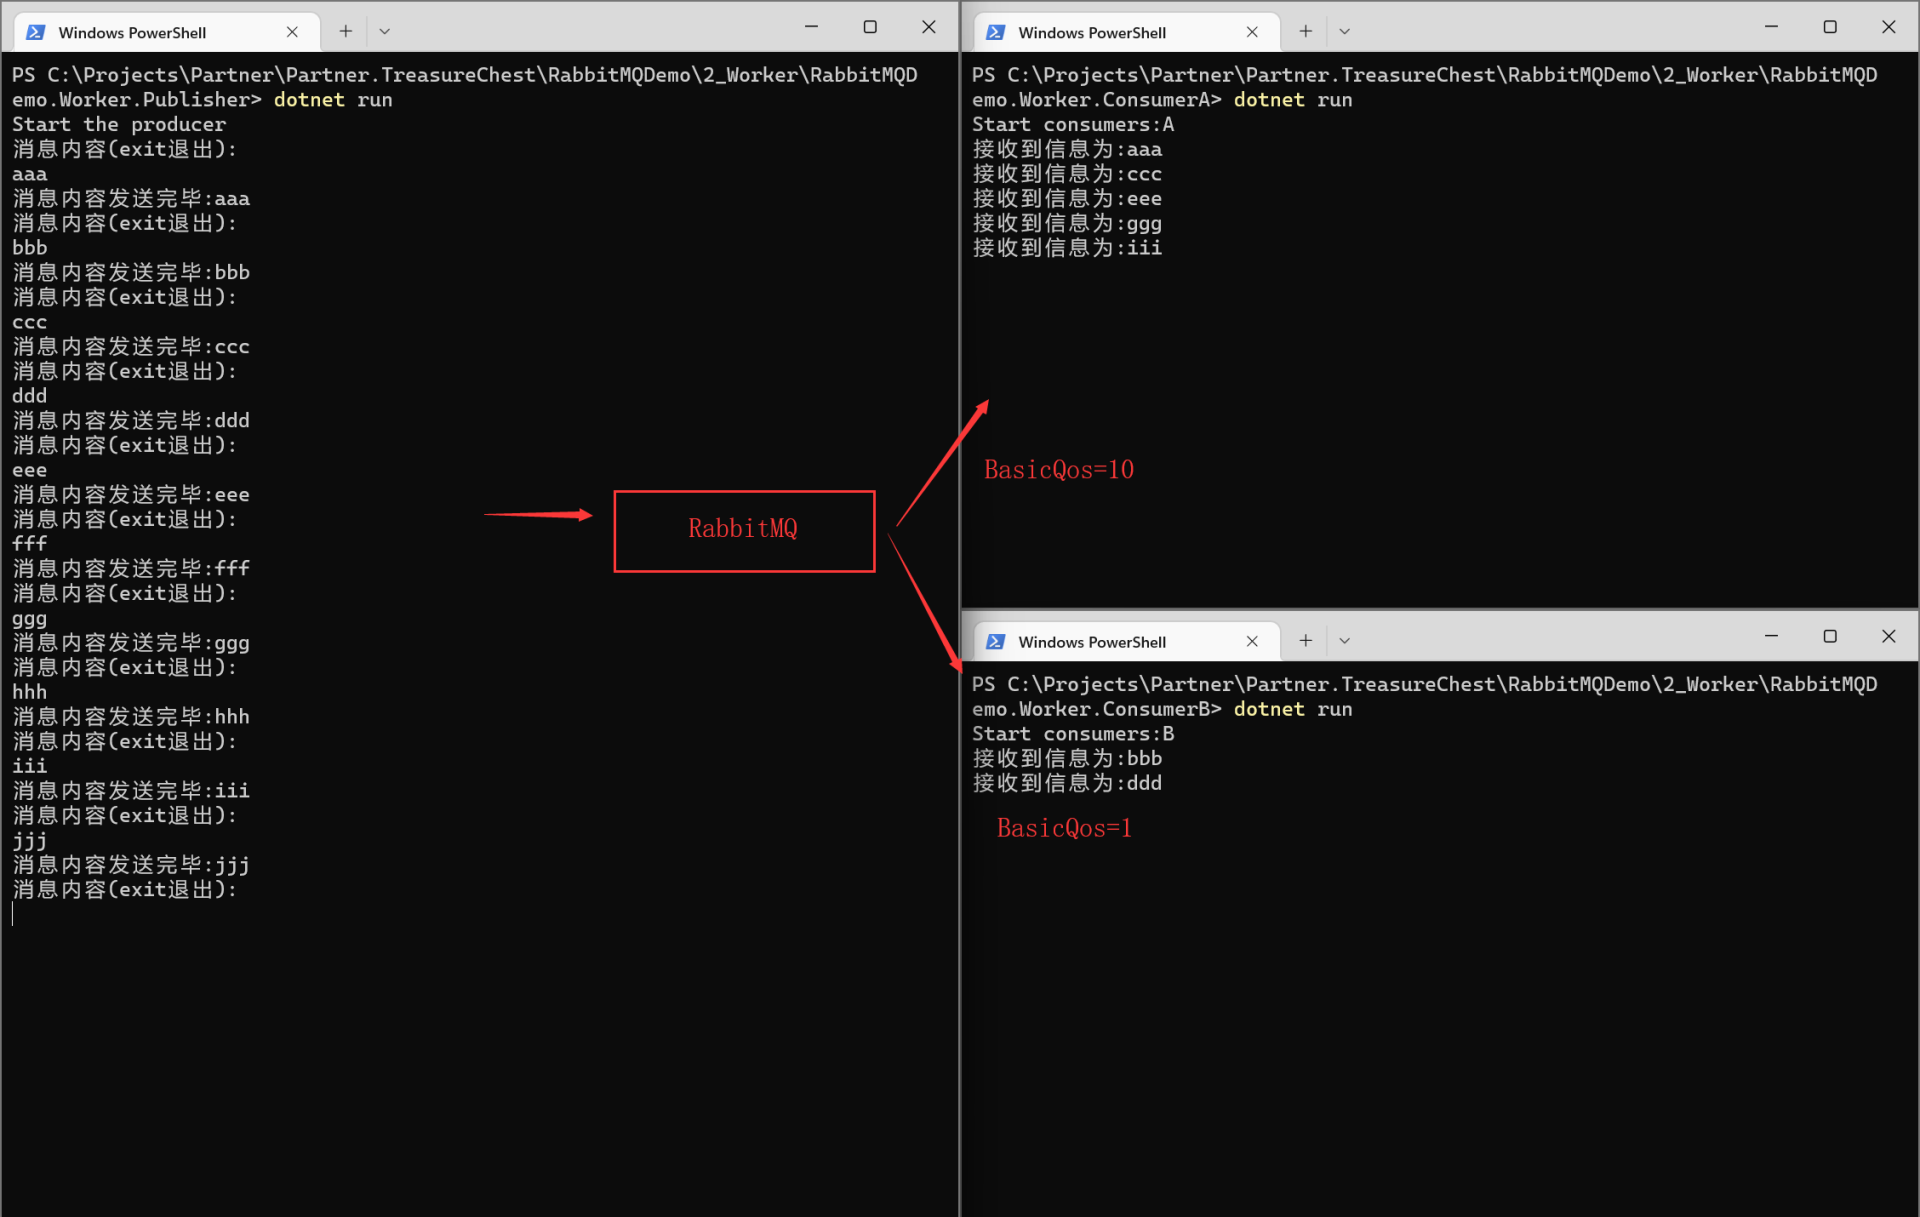Click the PowerShell icon on Publisher tab
1920x1217 pixels.
[36, 32]
